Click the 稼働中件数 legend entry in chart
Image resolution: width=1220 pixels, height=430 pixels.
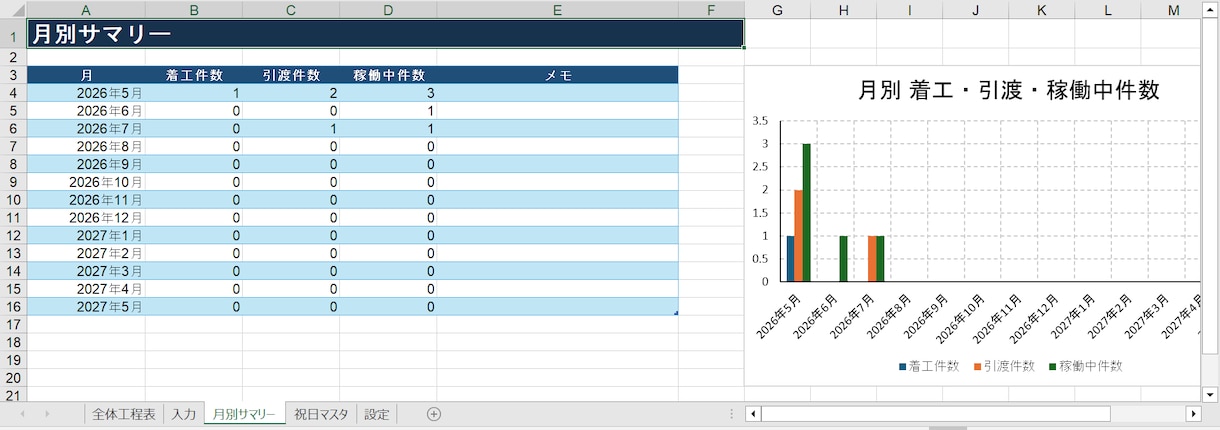(x=1085, y=366)
